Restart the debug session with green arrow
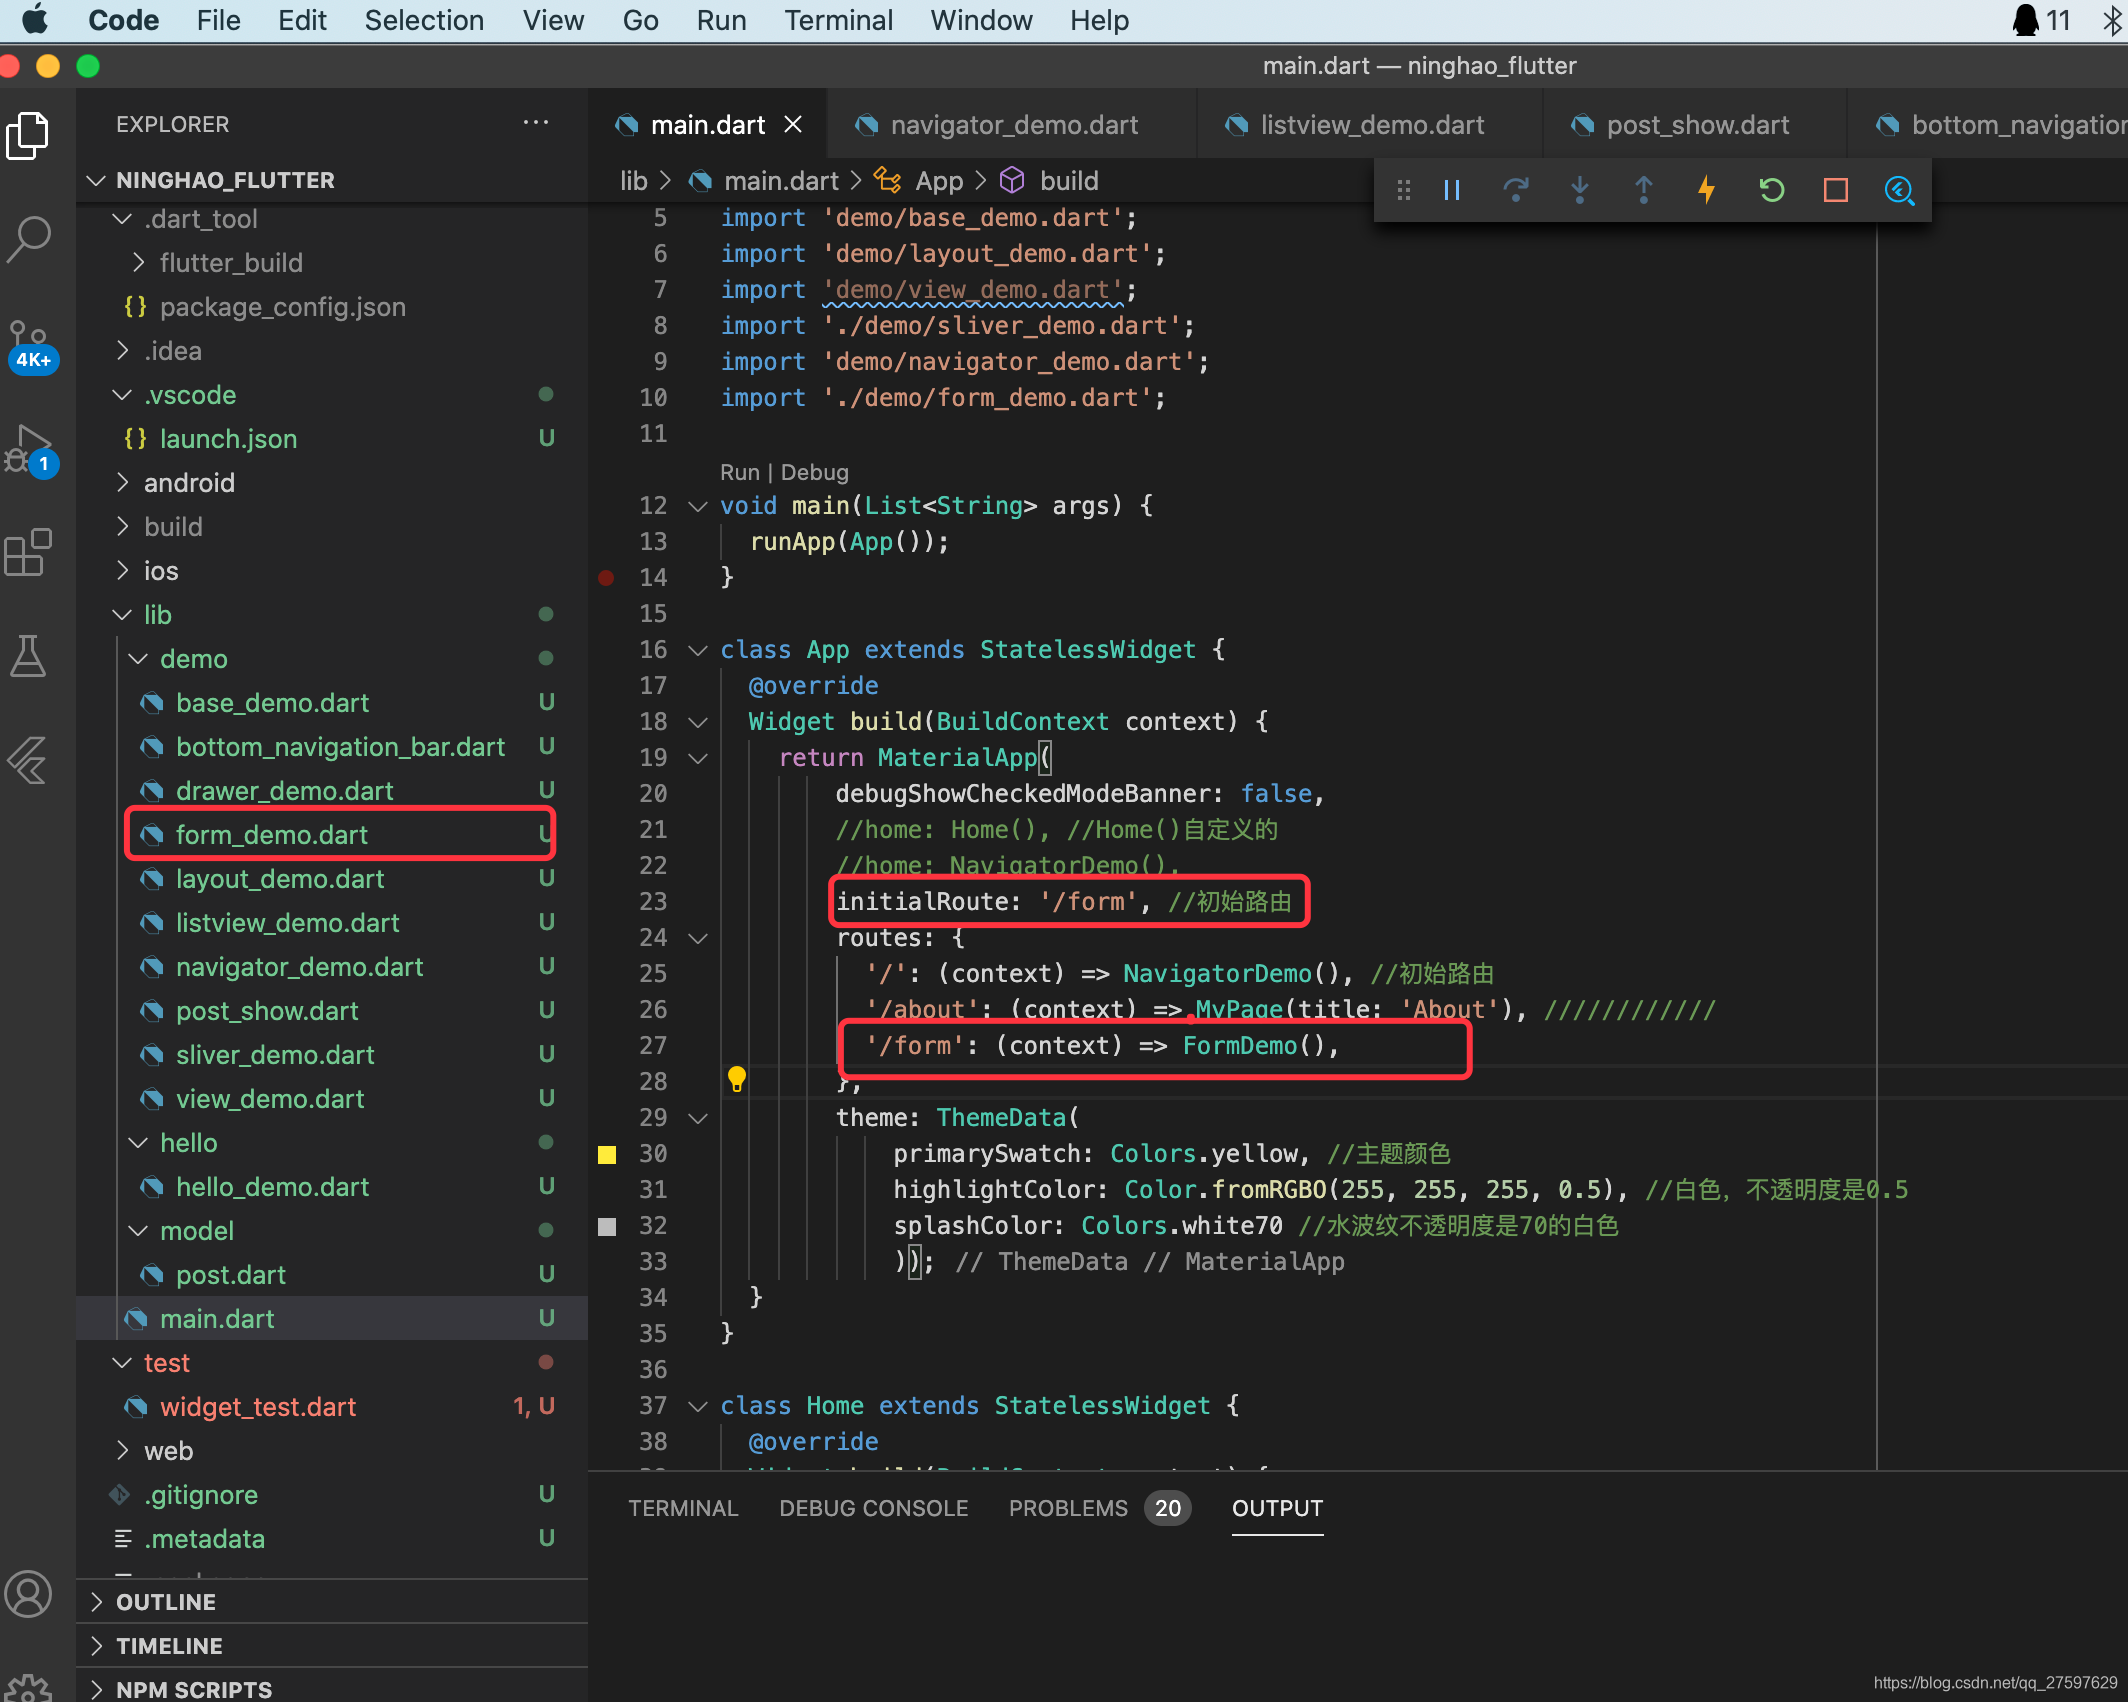 click(1772, 190)
